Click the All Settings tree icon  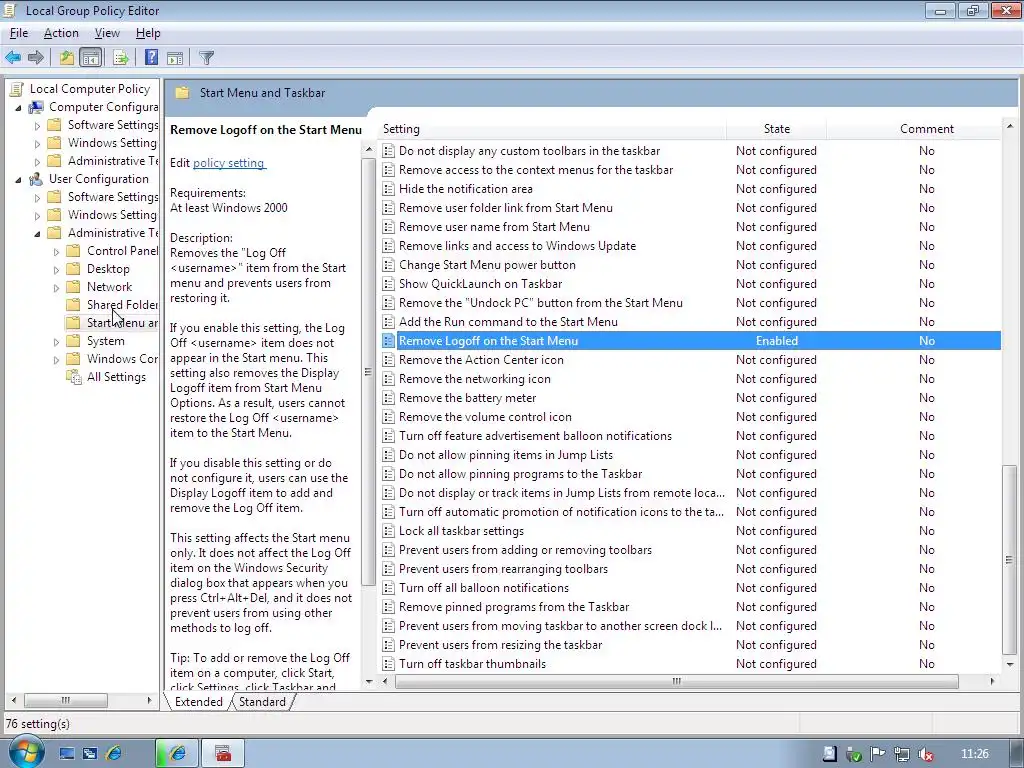pyautogui.click(x=73, y=377)
